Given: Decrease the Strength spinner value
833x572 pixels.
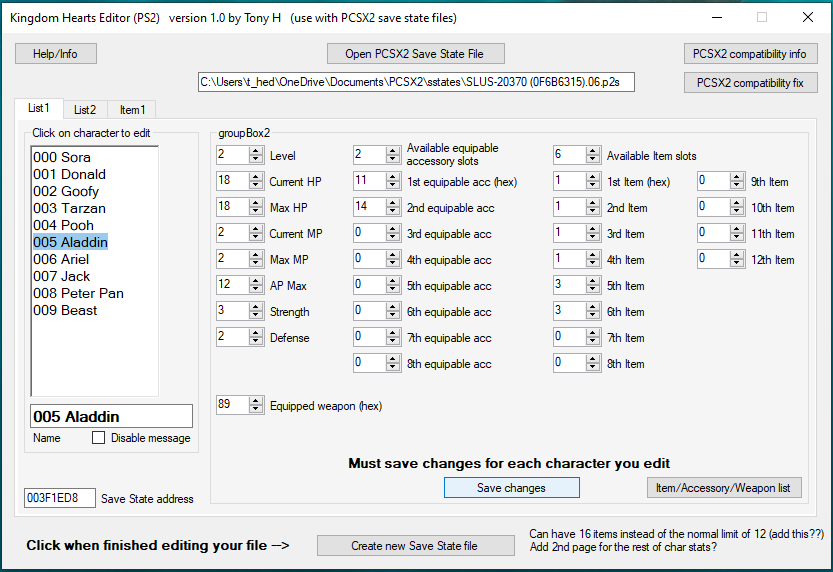Looking at the screenshot, I should tap(256, 316).
